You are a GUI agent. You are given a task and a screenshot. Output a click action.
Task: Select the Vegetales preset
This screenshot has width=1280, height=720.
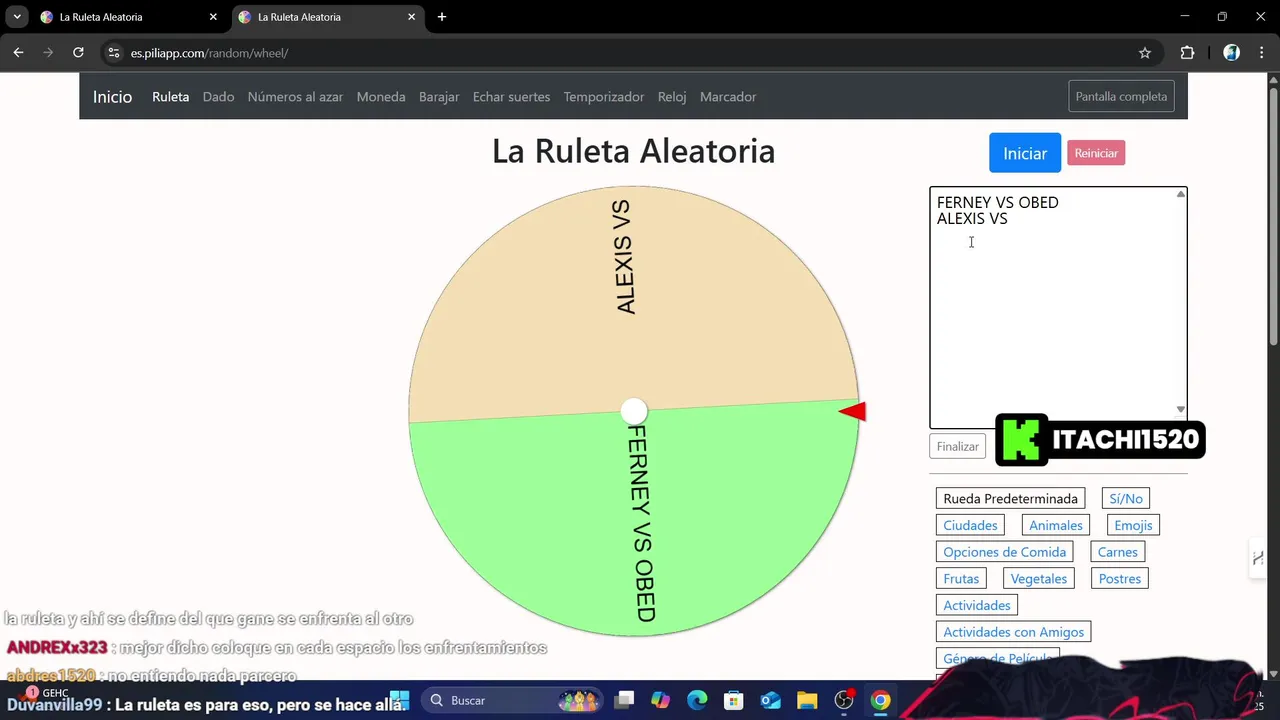(x=1039, y=578)
